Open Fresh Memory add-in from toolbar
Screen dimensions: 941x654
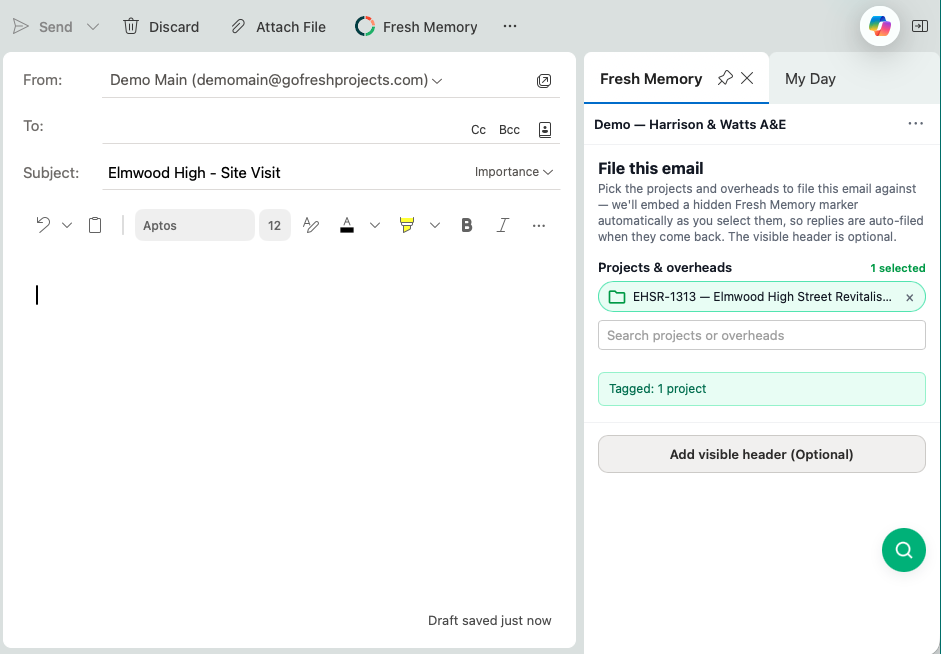[x=416, y=26]
